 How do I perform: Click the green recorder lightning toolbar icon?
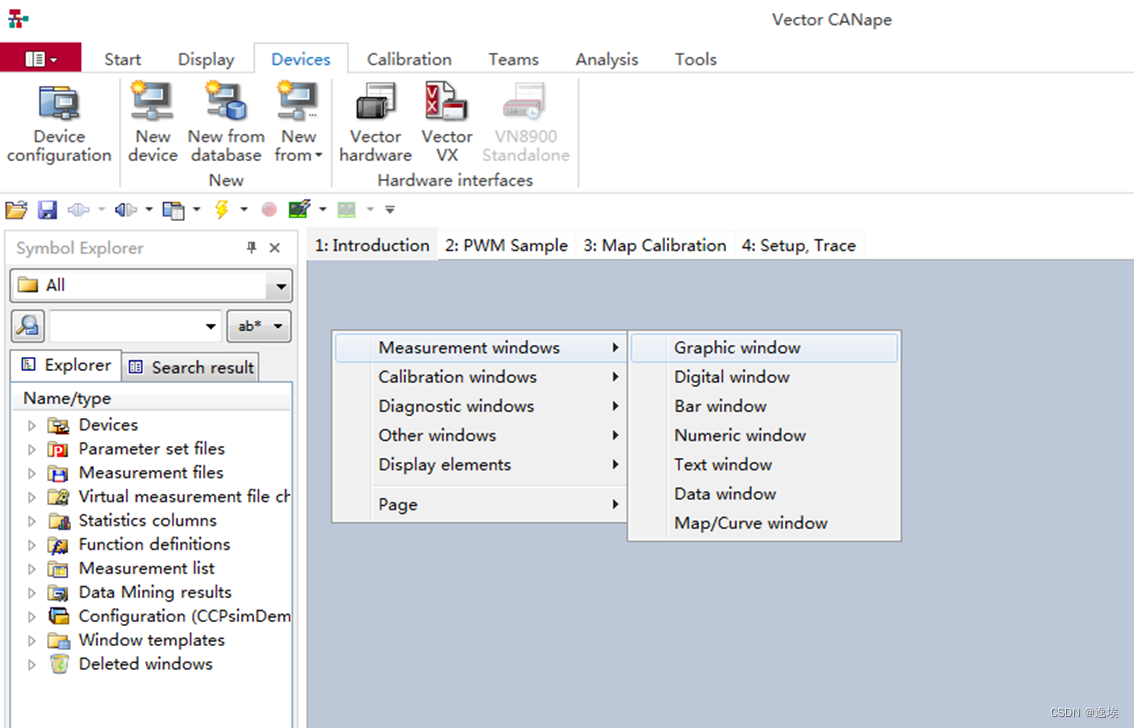coord(299,210)
